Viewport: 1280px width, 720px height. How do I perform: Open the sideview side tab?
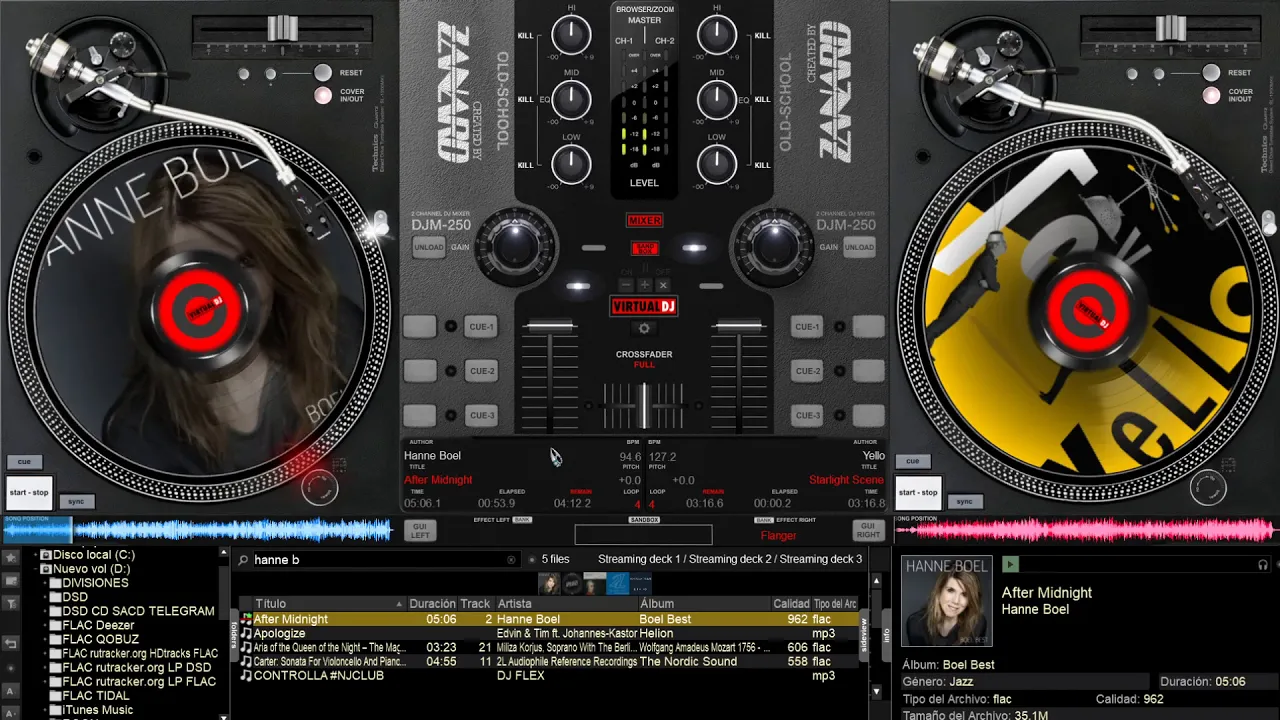pyautogui.click(x=865, y=635)
